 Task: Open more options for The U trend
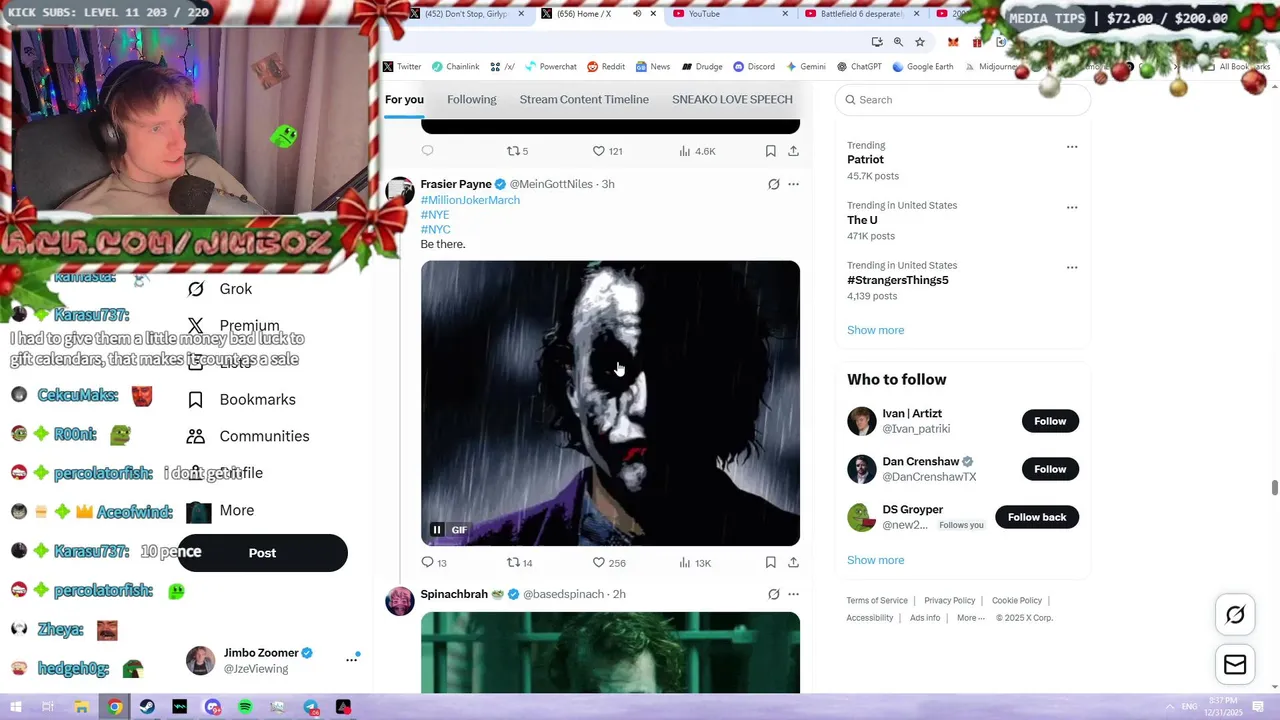click(1072, 207)
